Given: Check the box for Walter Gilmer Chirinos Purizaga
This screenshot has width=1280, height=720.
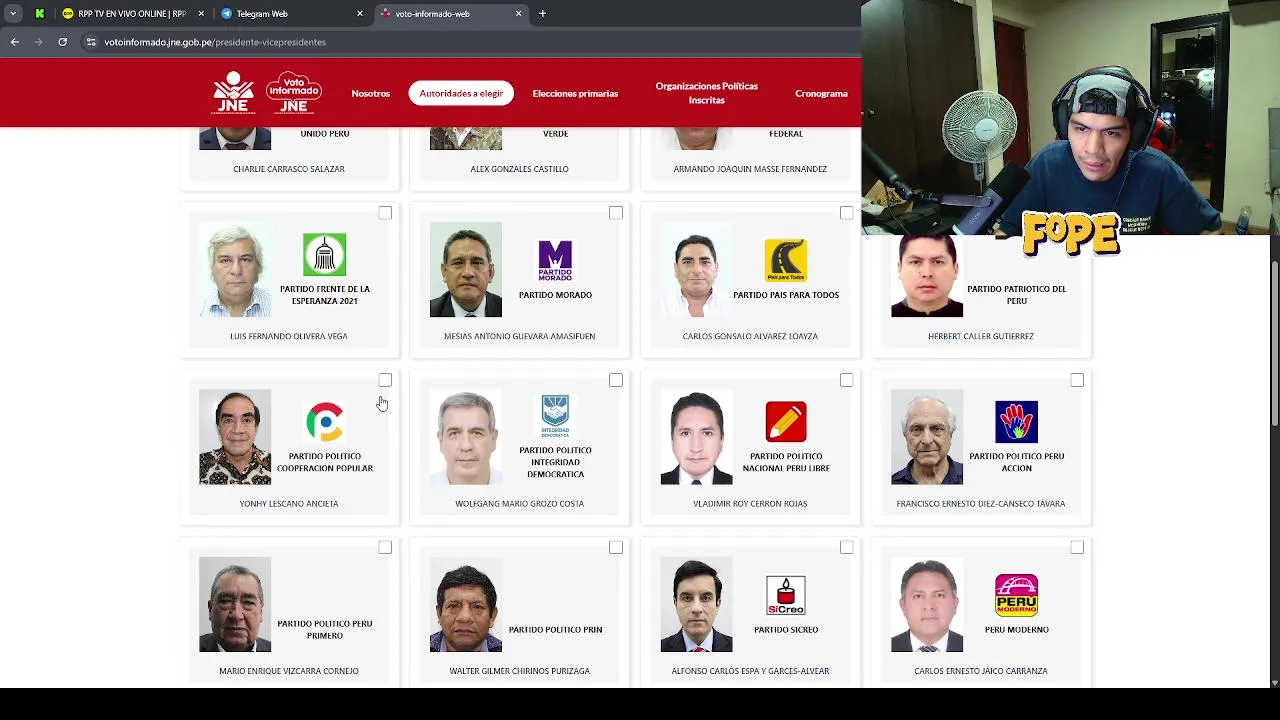Looking at the screenshot, I should click(x=616, y=547).
